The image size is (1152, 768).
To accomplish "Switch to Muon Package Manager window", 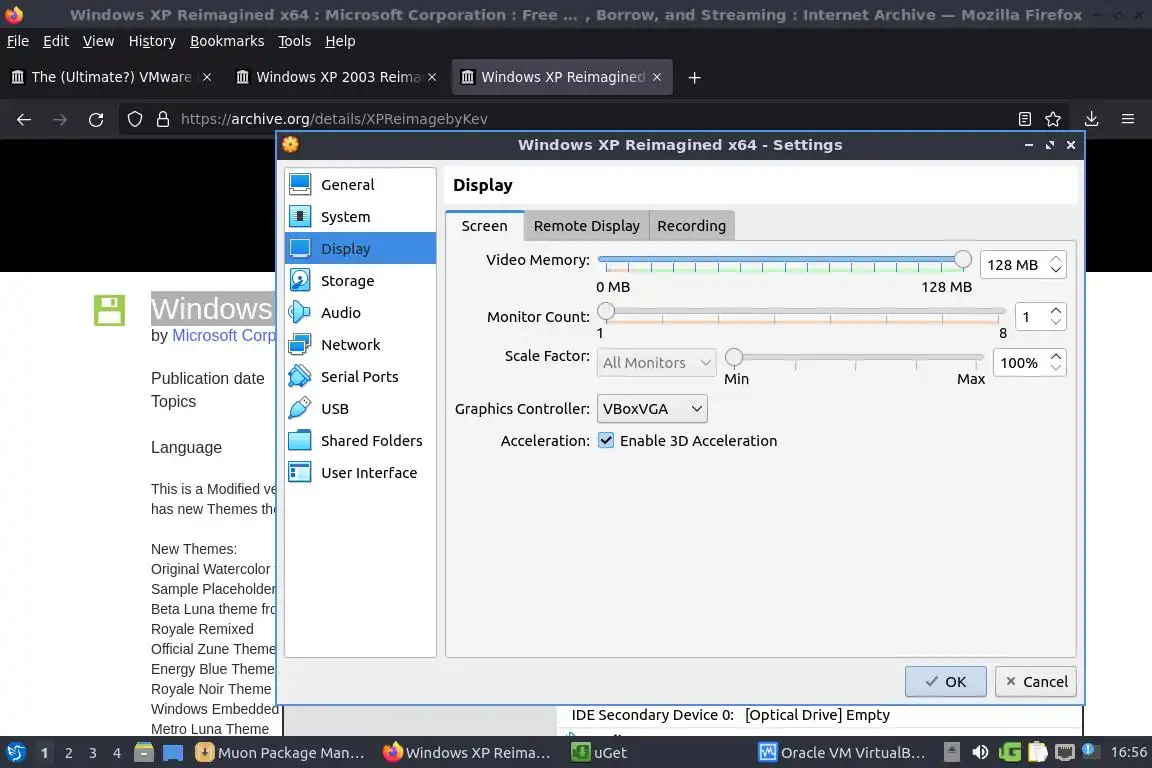I will [281, 753].
